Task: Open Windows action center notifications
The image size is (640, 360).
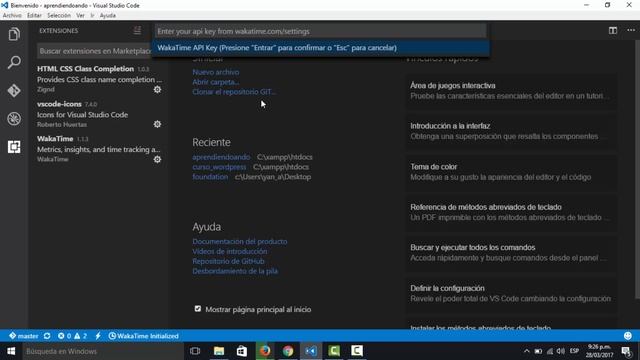Action: (x=627, y=351)
